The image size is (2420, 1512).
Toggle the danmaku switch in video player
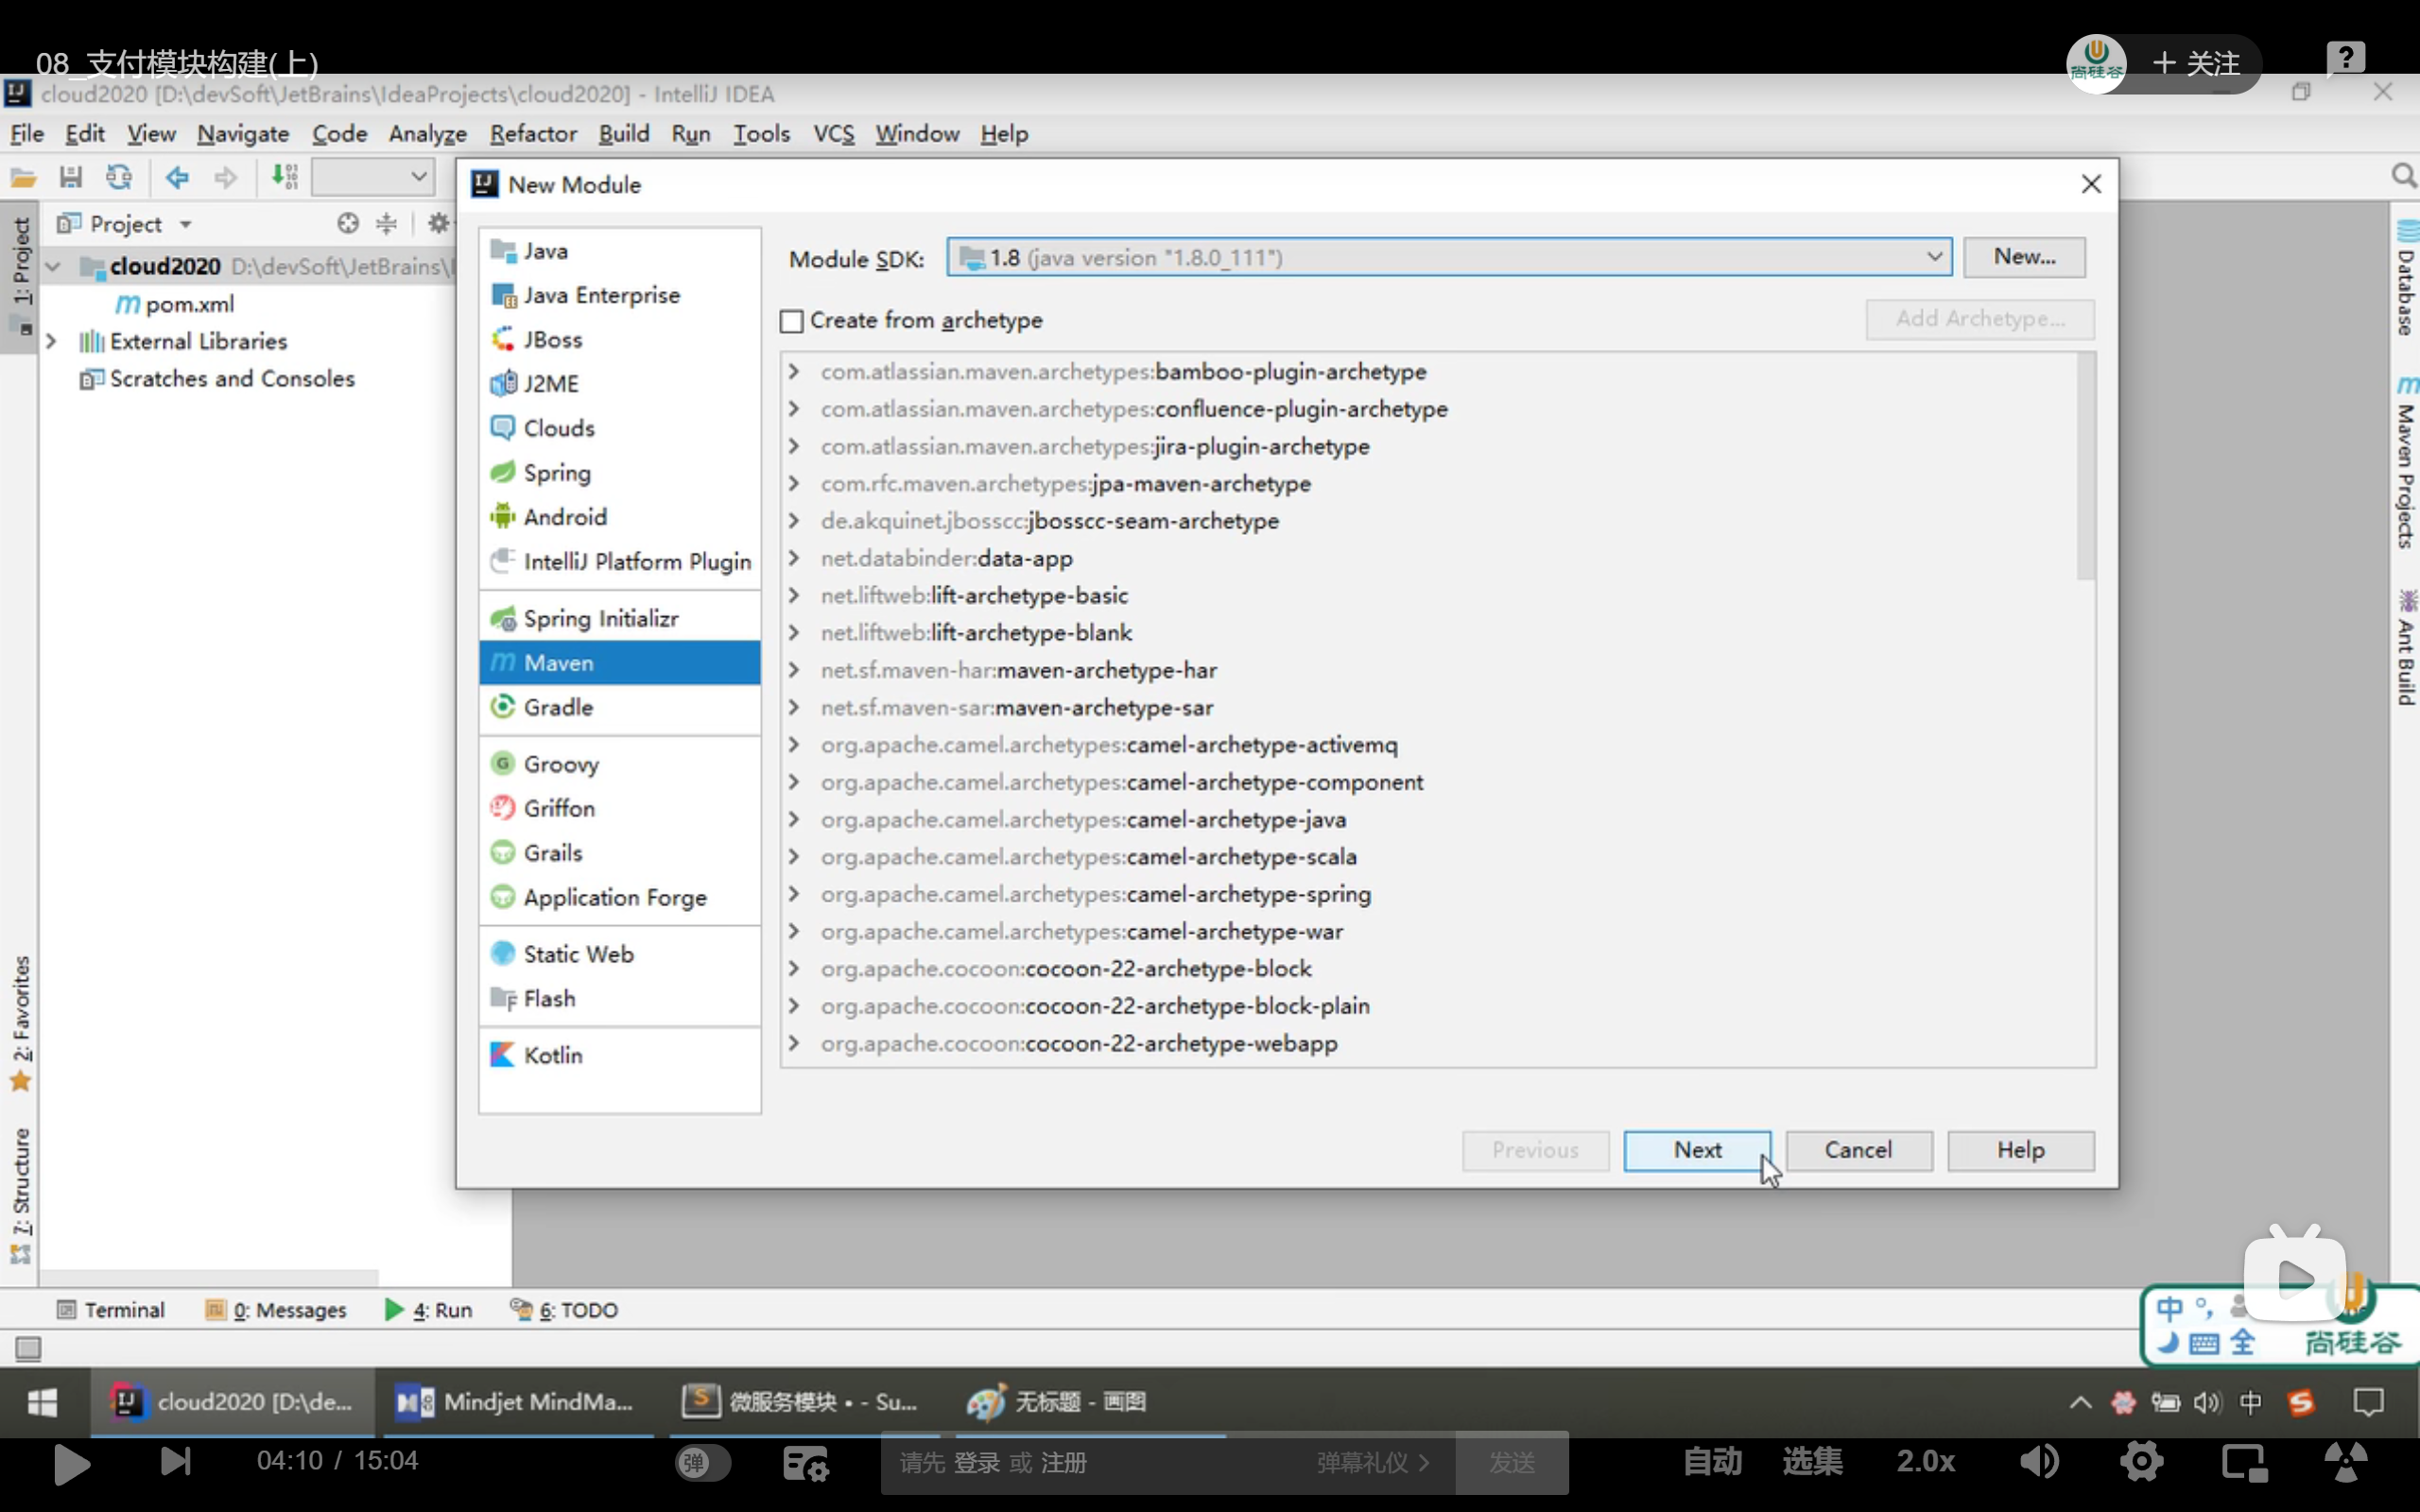(x=702, y=1462)
